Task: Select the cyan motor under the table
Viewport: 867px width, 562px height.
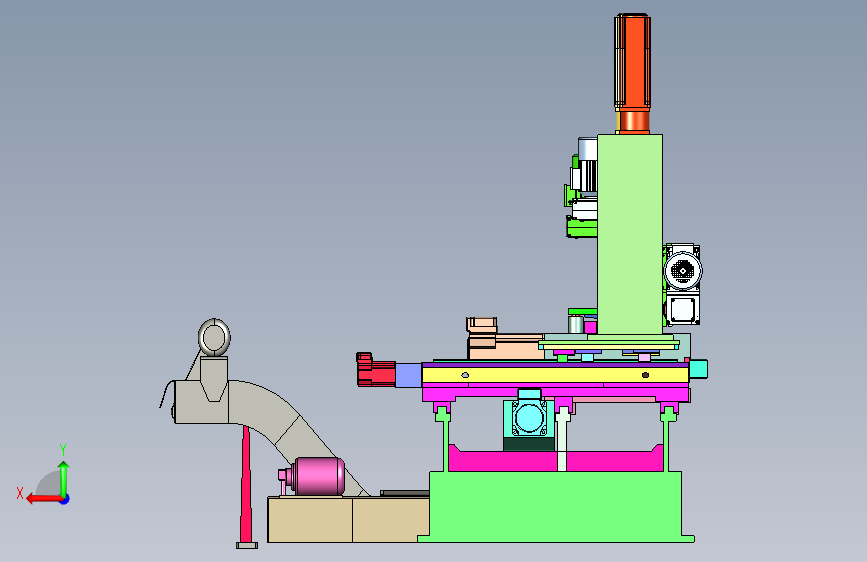Action: click(x=529, y=418)
